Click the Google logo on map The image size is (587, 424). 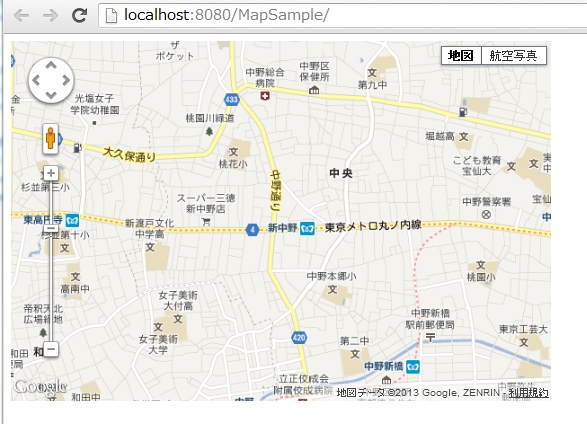(x=40, y=386)
